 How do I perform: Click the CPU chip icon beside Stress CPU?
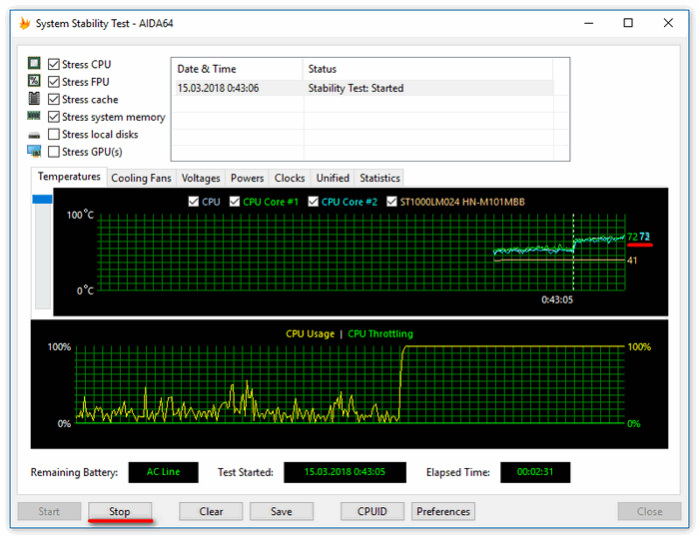[x=34, y=63]
